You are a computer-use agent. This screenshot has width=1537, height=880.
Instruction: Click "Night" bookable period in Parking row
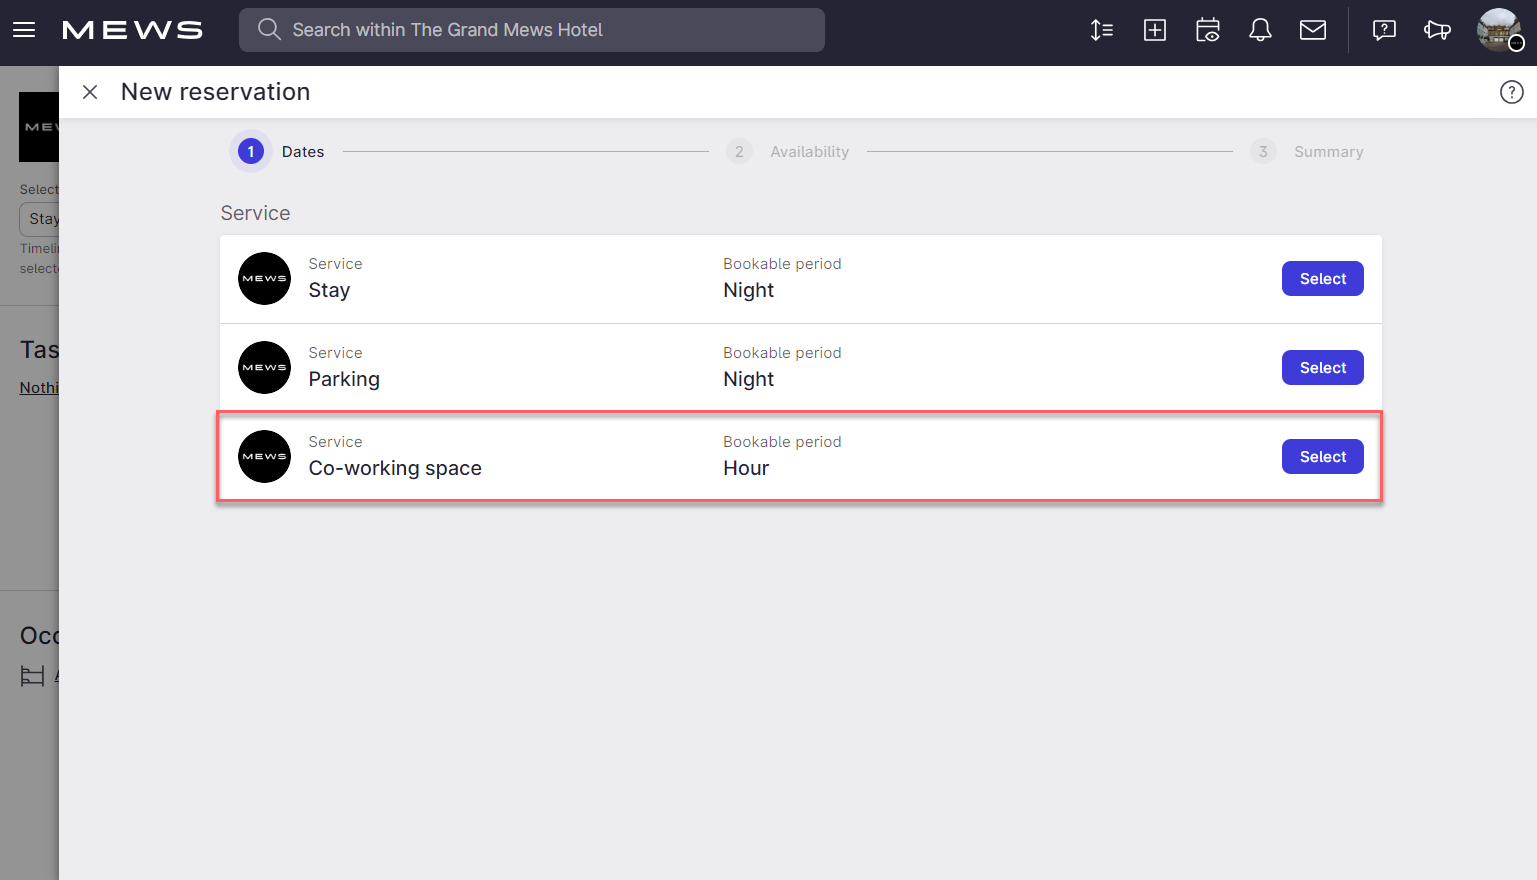pos(749,379)
